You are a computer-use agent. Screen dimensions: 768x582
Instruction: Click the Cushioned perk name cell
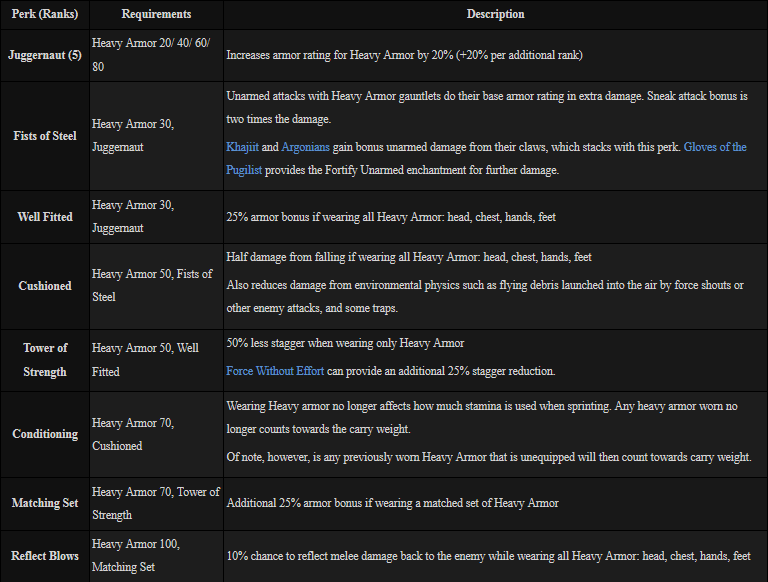[x=44, y=285]
